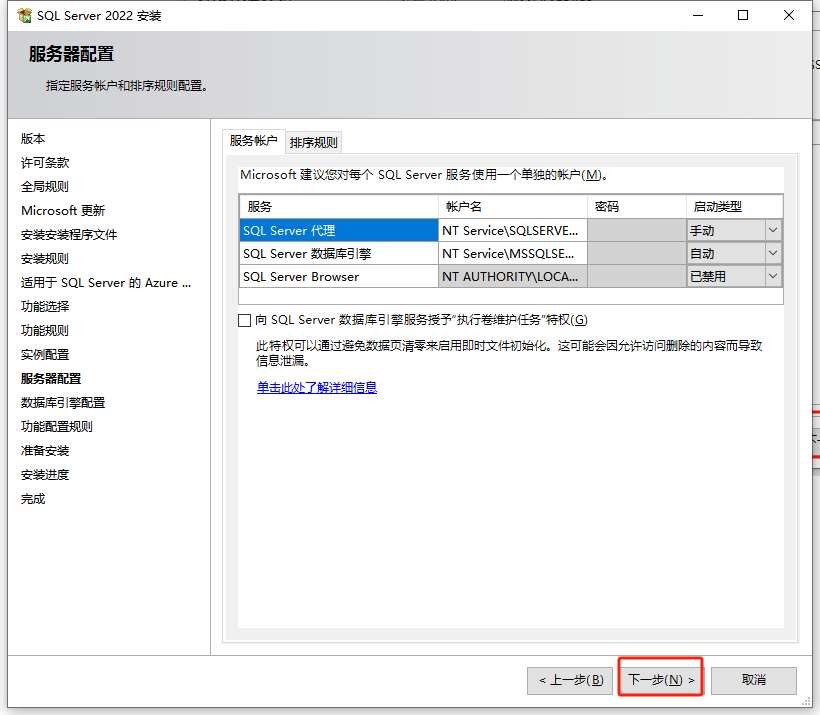Open startup type dropdown for SQL Server 代理

point(773,230)
